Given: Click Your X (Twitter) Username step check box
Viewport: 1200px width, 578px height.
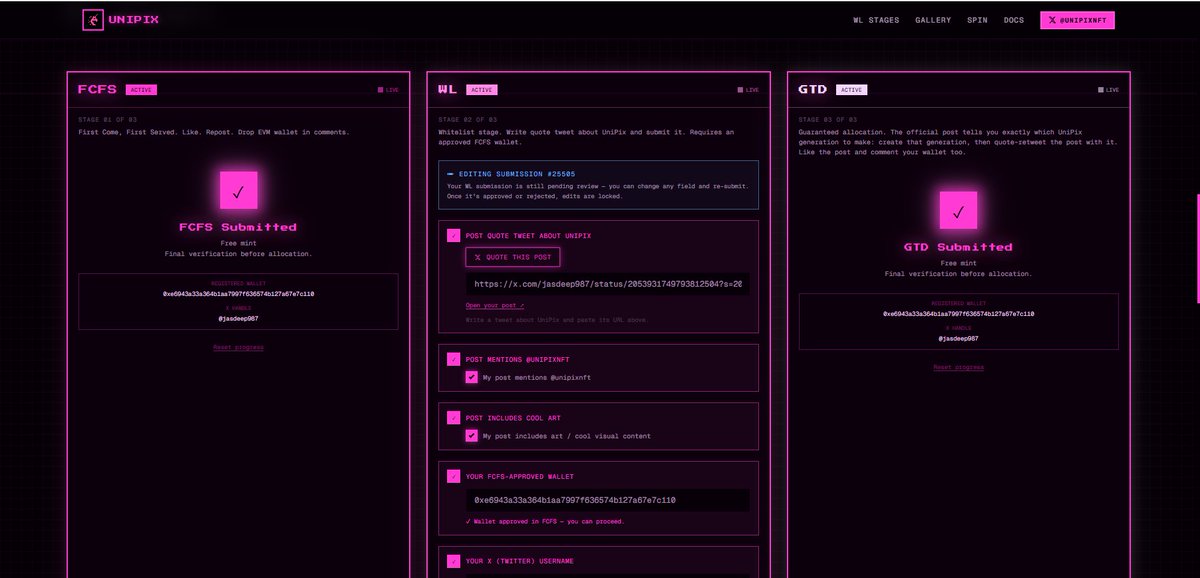Looking at the screenshot, I should click(x=454, y=561).
